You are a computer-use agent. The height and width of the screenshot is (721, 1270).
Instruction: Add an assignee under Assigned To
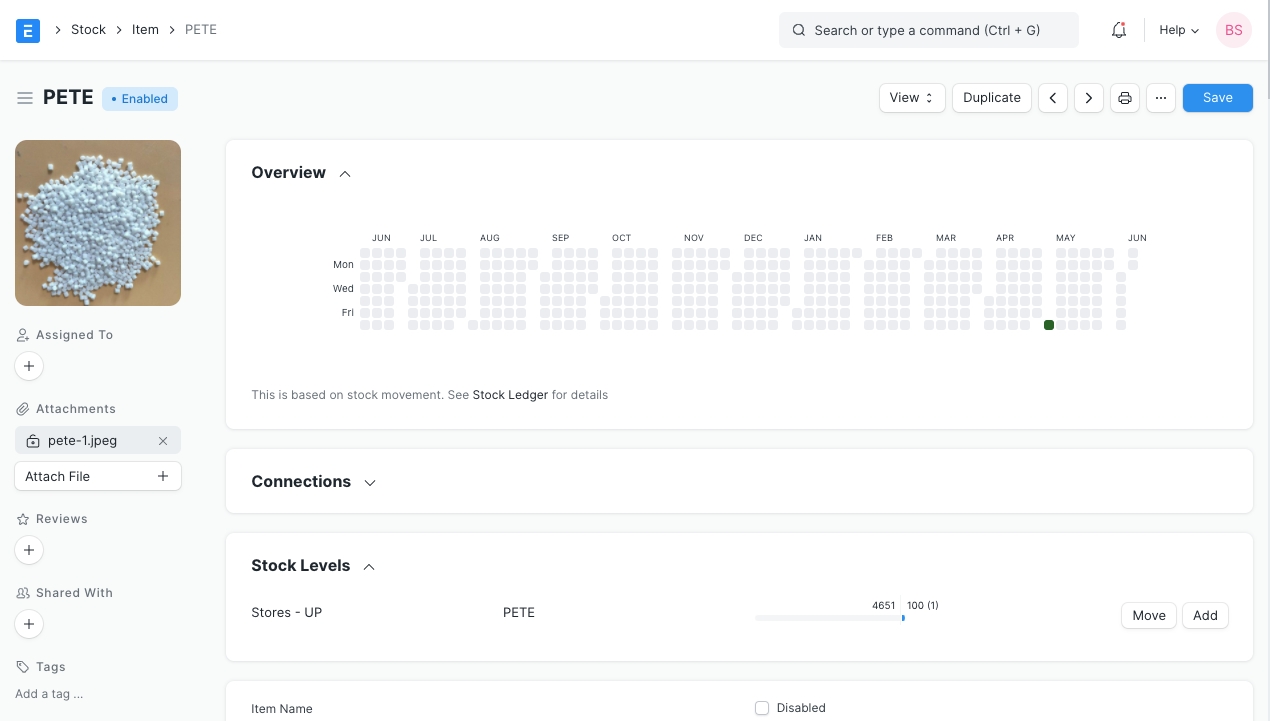click(x=29, y=366)
